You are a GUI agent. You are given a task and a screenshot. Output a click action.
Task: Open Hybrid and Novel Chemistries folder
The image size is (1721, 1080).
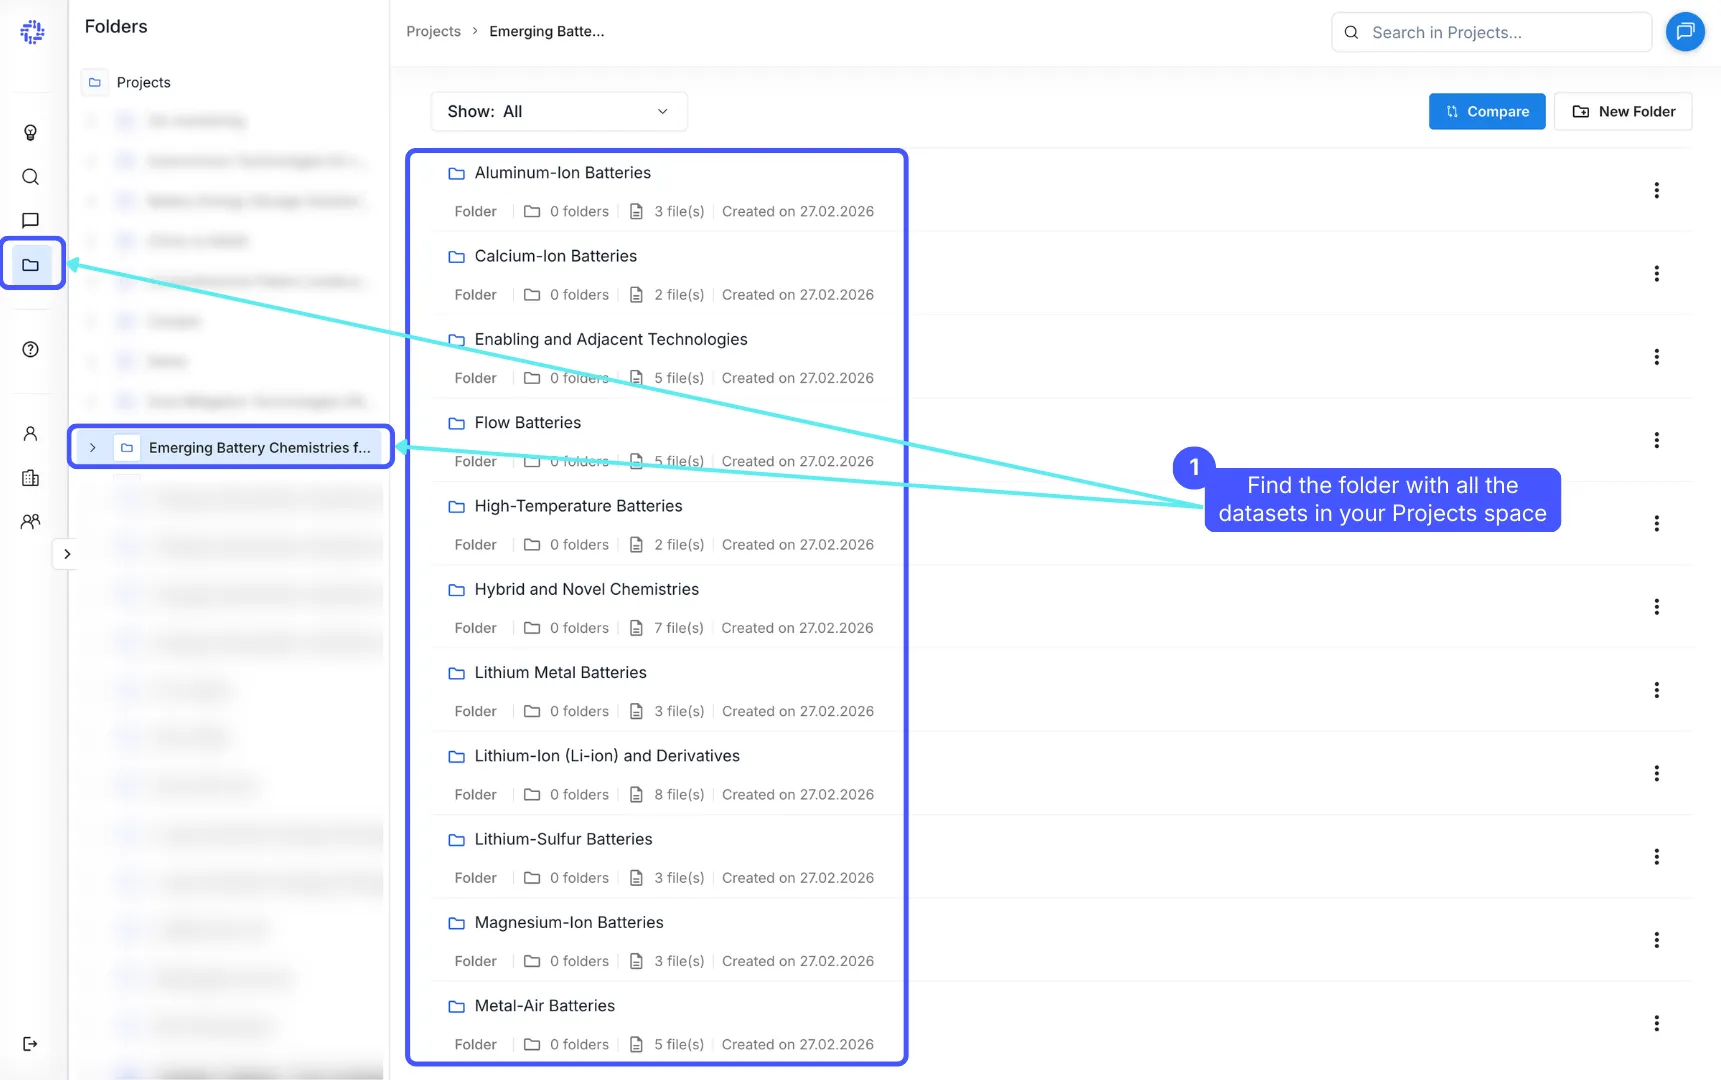[586, 589]
